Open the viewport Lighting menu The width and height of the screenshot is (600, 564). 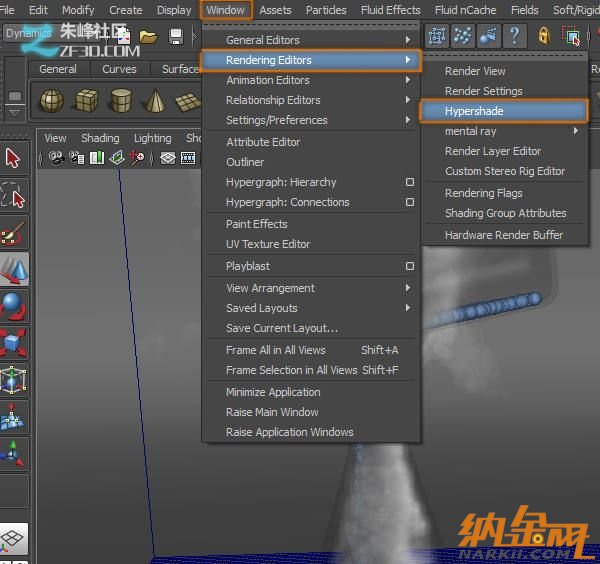[152, 138]
